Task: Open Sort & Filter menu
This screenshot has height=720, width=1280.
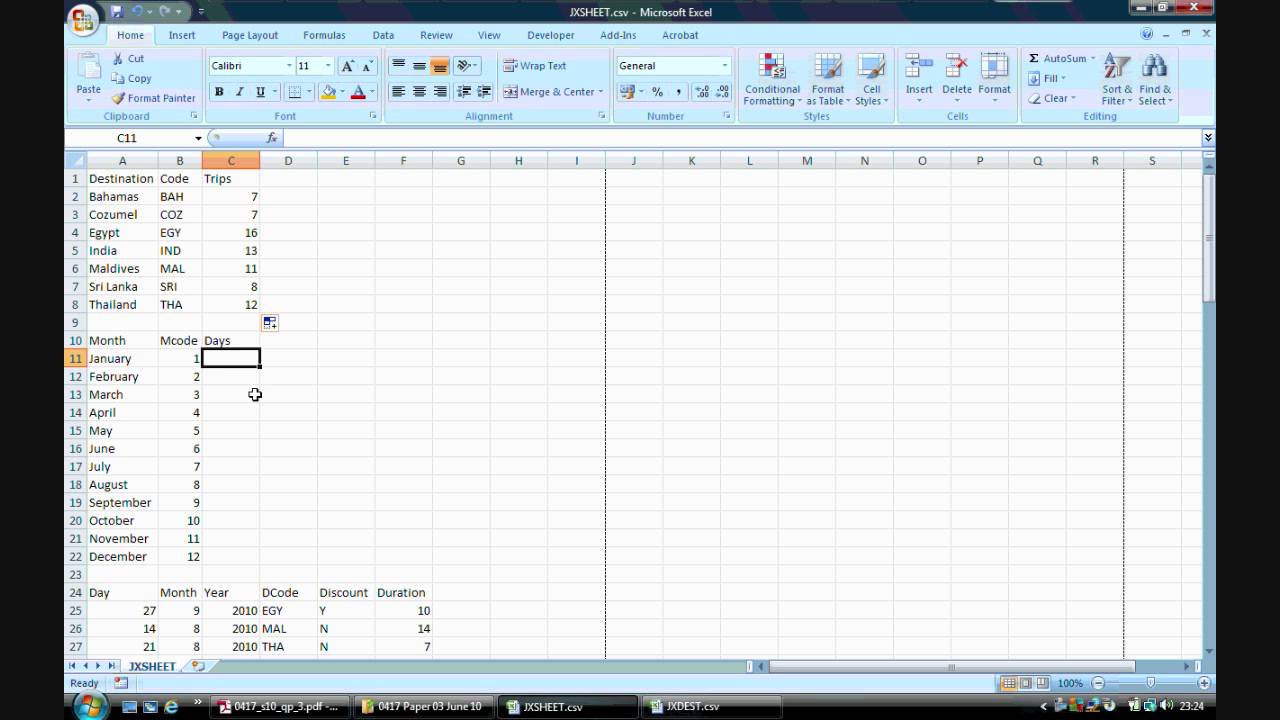Action: 1117,79
